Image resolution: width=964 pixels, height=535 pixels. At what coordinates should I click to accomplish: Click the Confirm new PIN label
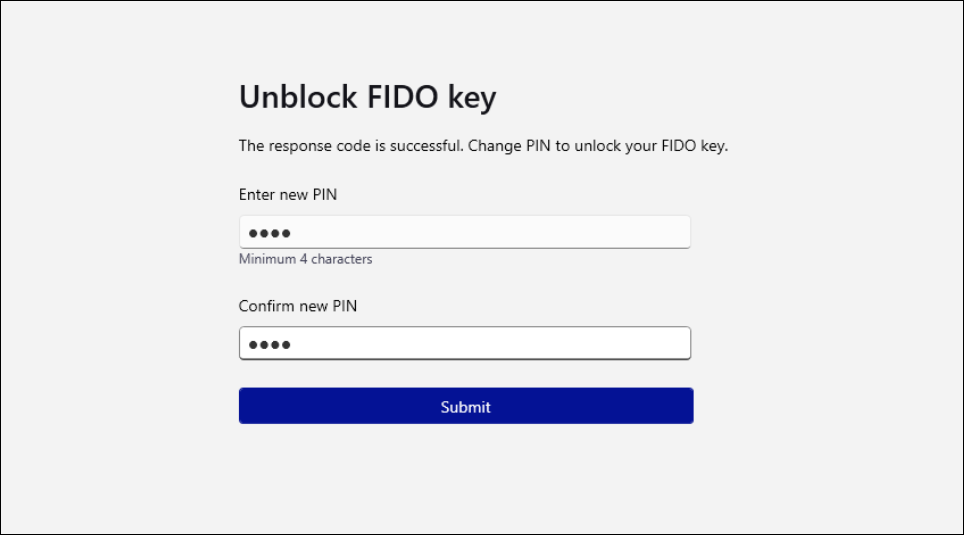click(x=297, y=306)
